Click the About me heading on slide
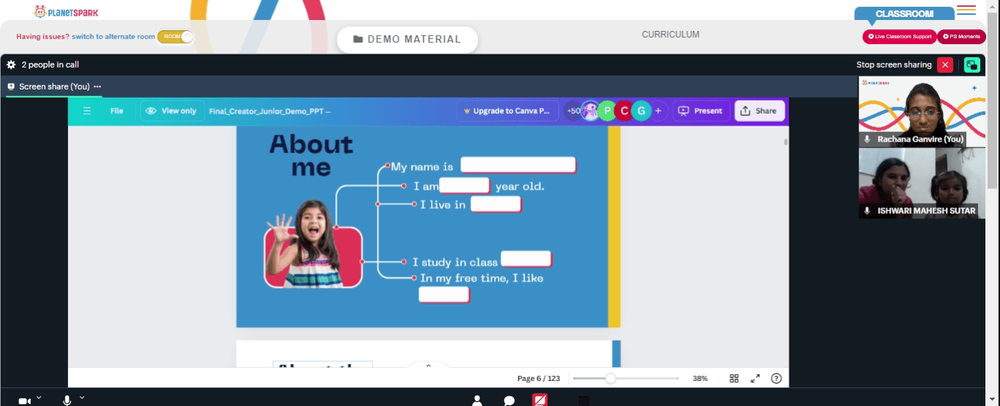 pos(311,155)
